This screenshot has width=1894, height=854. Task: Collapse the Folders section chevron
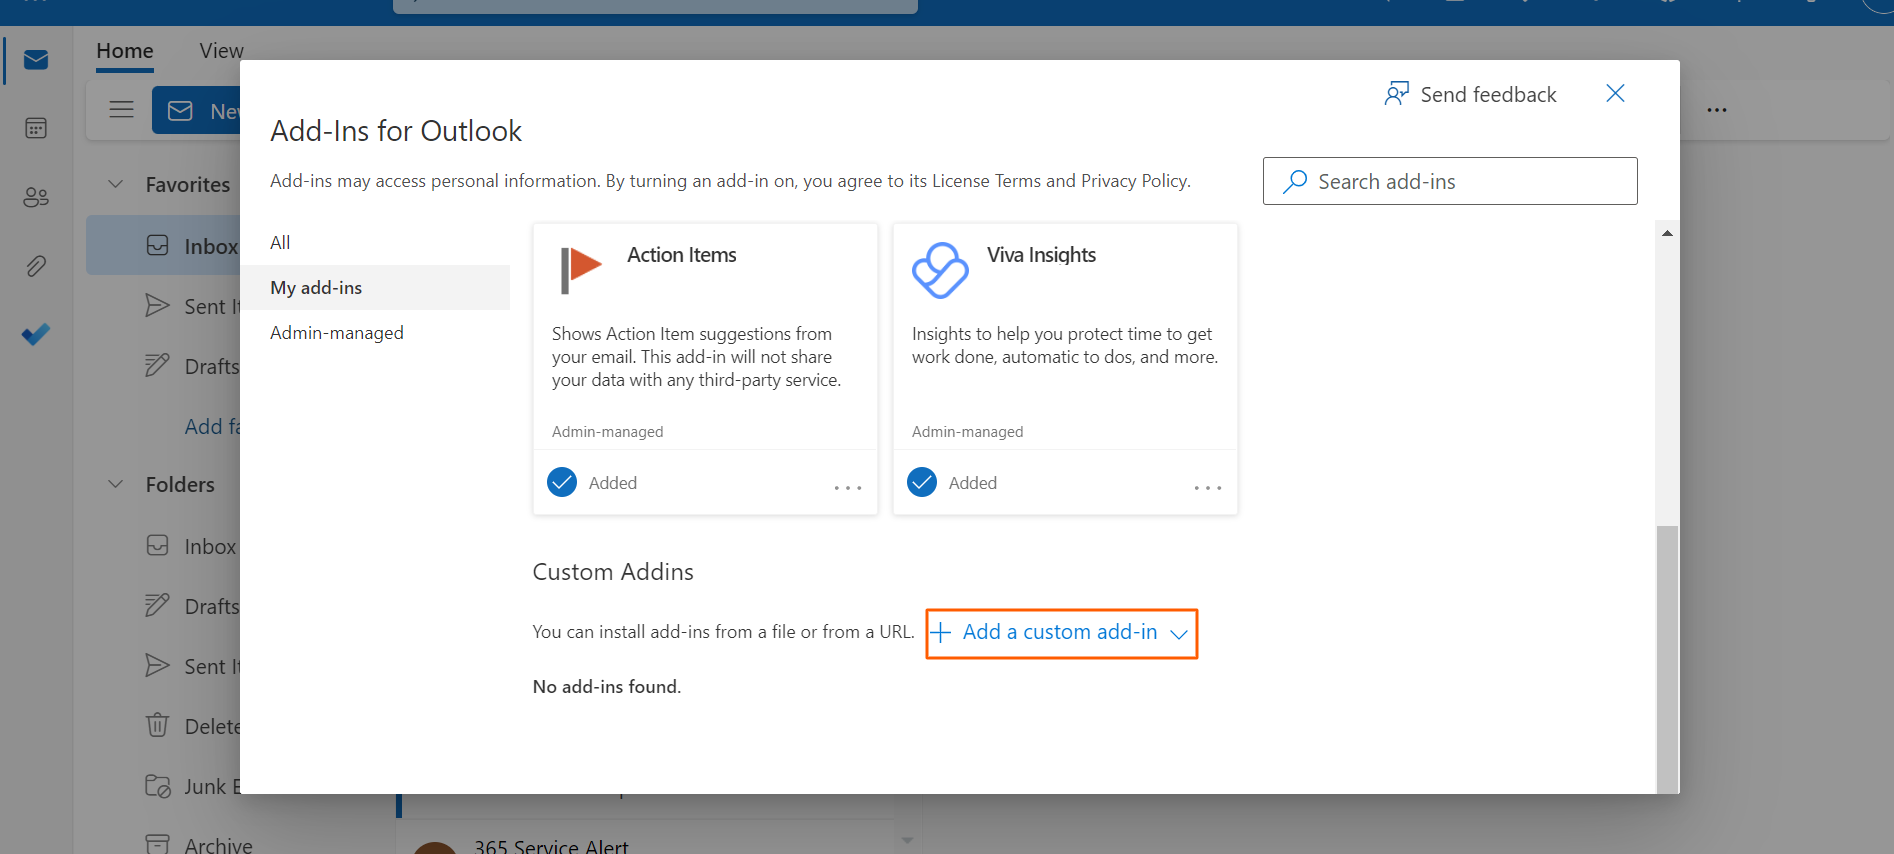pyautogui.click(x=116, y=484)
